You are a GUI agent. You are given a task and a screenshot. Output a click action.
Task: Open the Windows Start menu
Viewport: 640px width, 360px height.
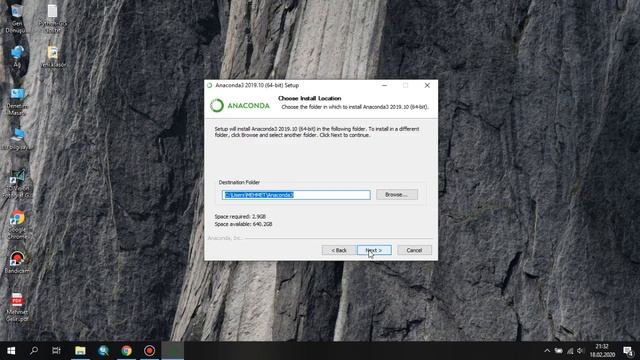point(11,351)
